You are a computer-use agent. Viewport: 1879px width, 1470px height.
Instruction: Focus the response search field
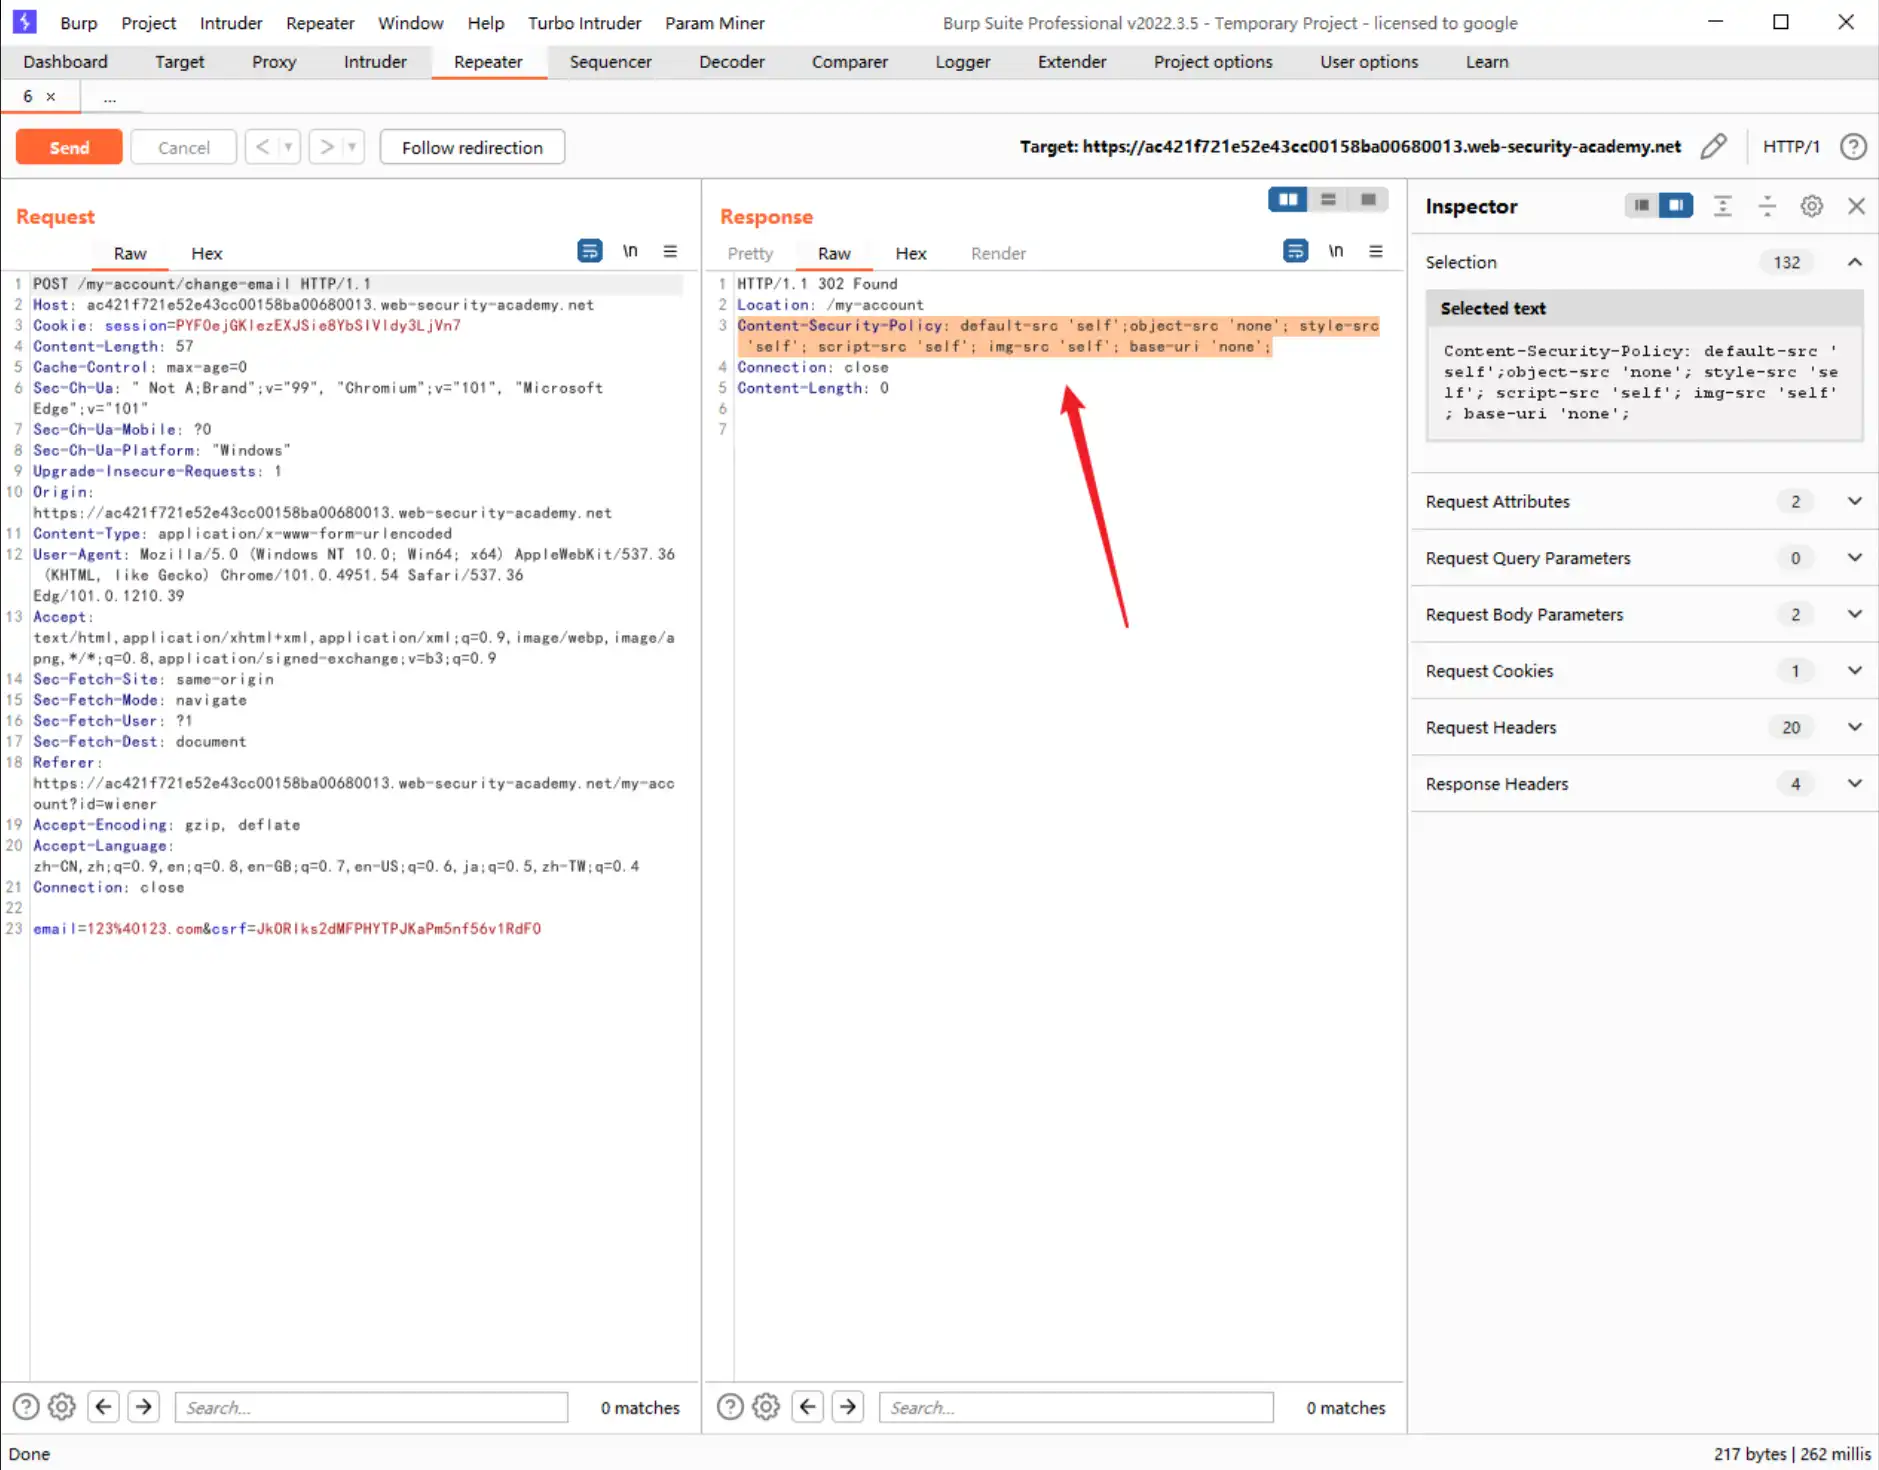[x=1076, y=1407]
